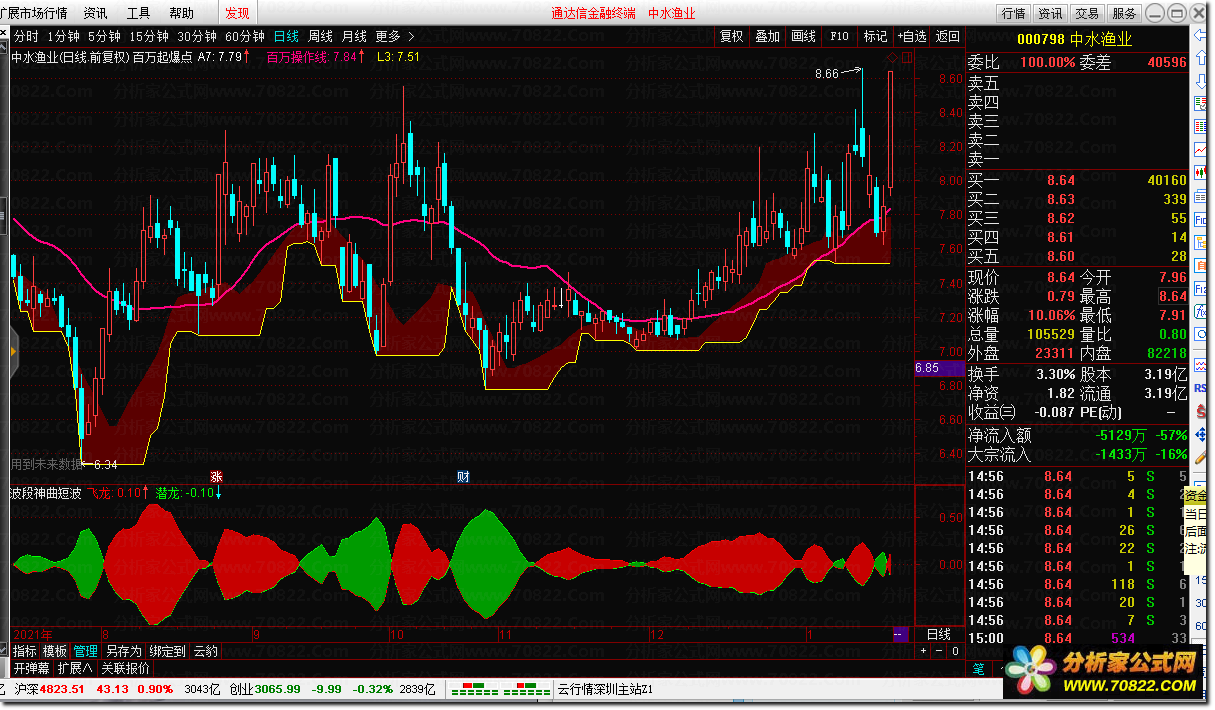Expand the 更多 periods dropdown

pos(394,36)
